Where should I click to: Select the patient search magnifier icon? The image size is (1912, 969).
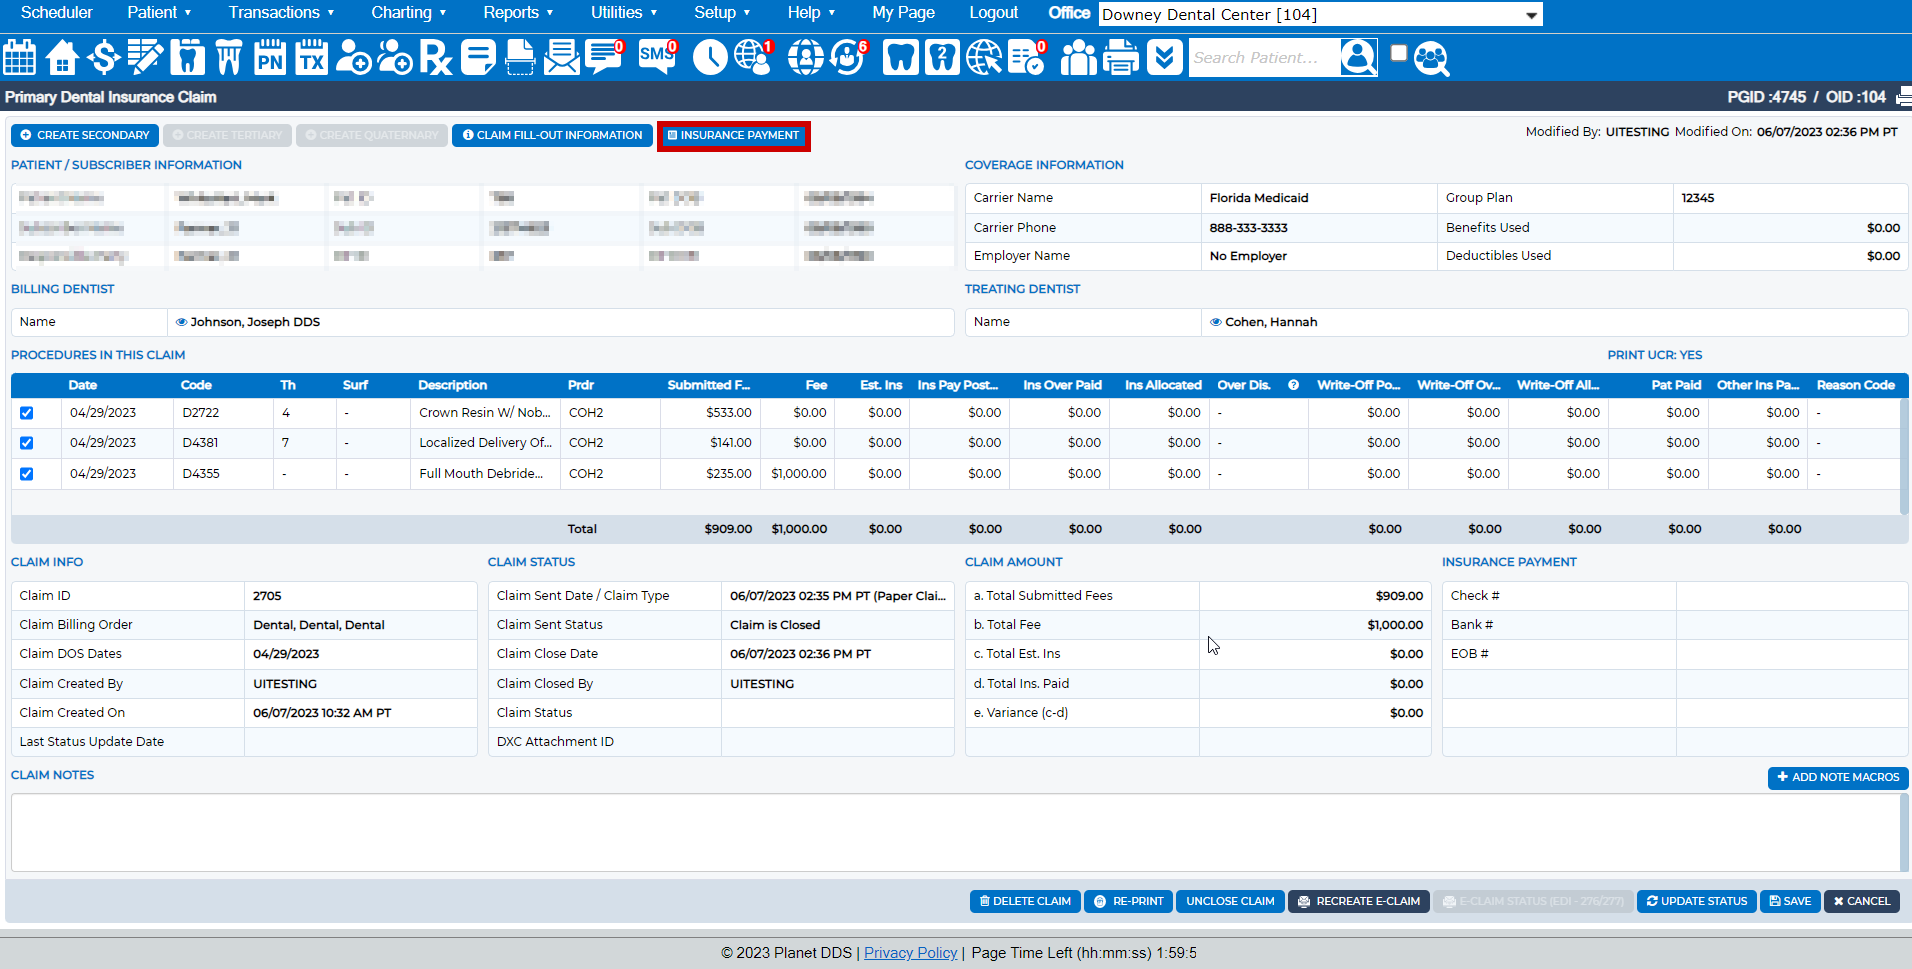coord(1358,57)
